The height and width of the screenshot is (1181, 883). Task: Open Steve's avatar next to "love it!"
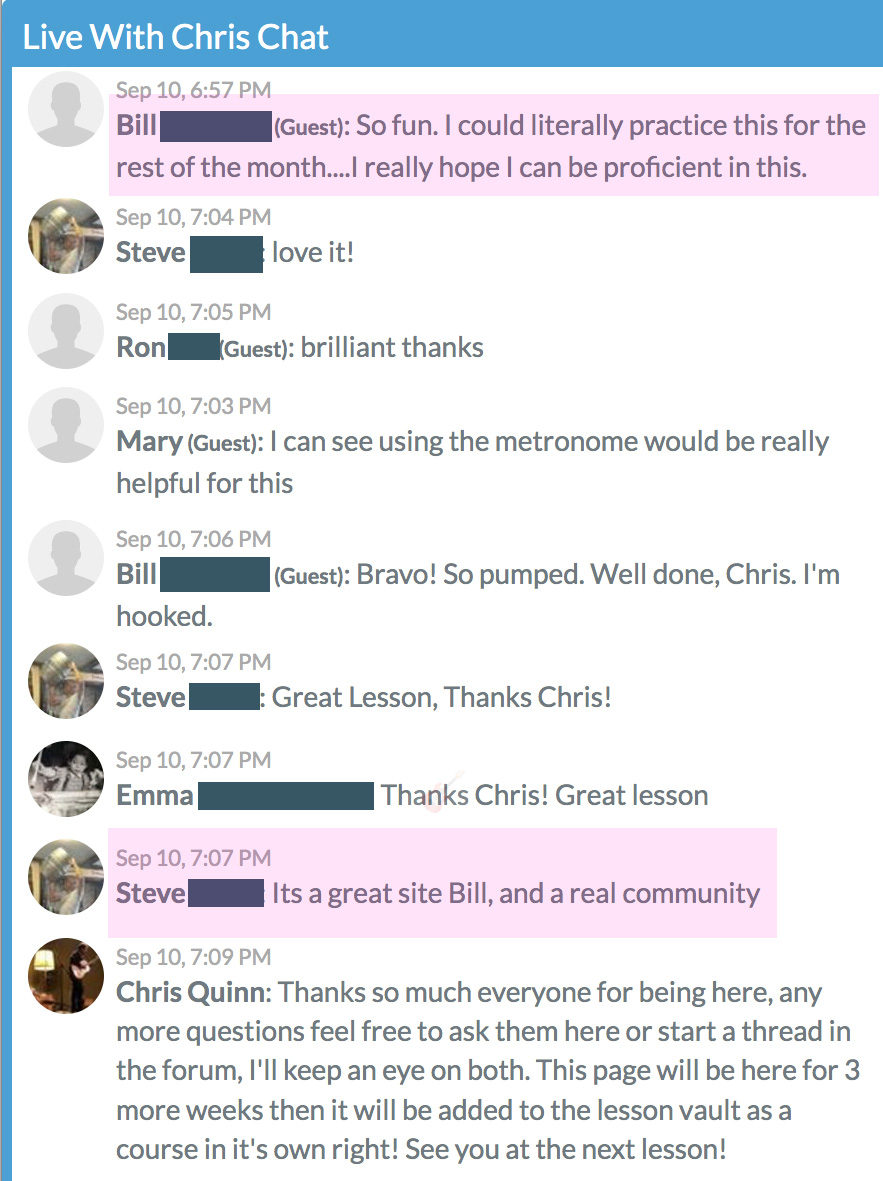[x=66, y=236]
